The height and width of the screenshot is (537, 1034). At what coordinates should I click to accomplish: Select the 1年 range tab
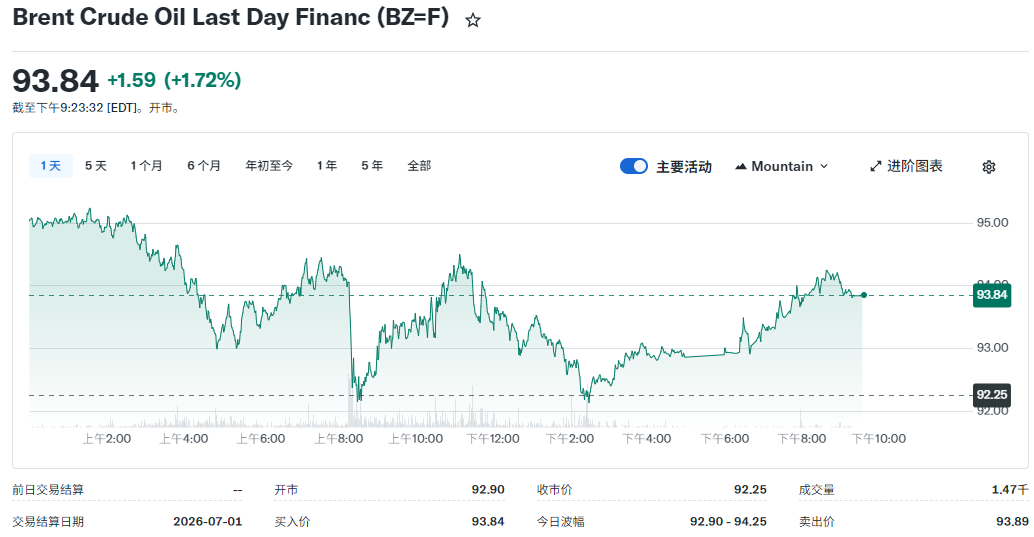[327, 166]
